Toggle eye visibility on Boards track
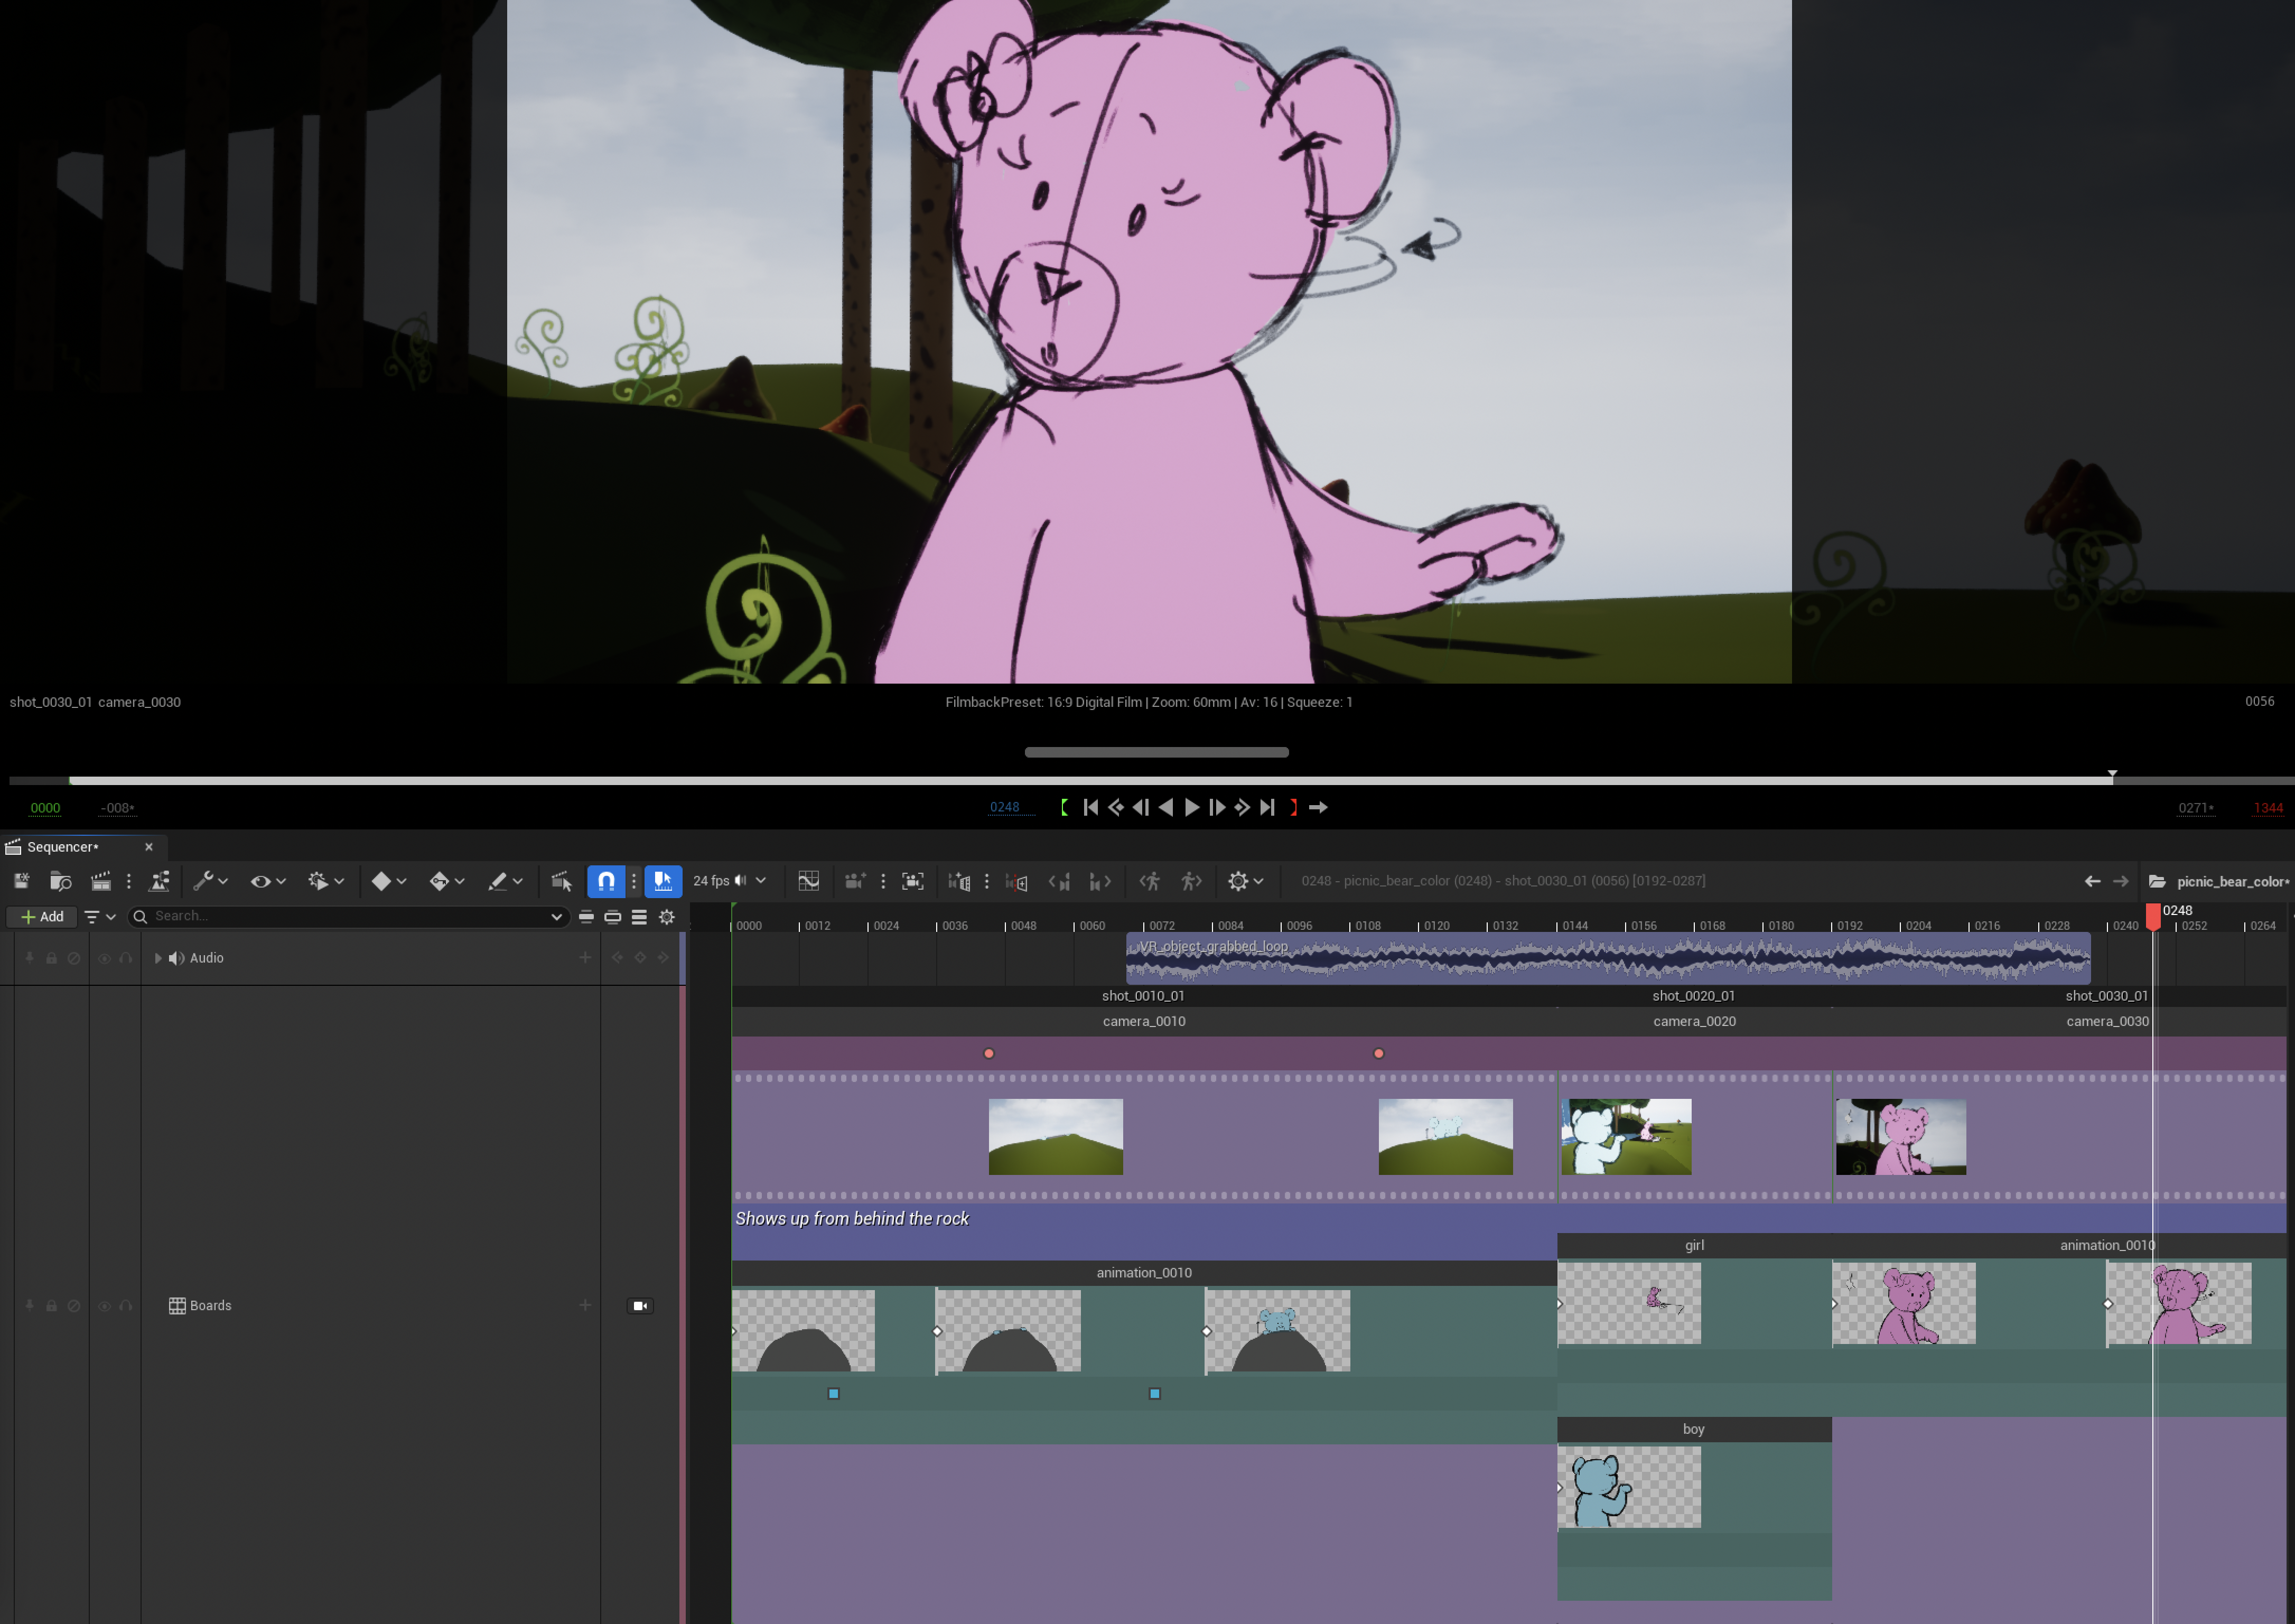 pos(104,1305)
